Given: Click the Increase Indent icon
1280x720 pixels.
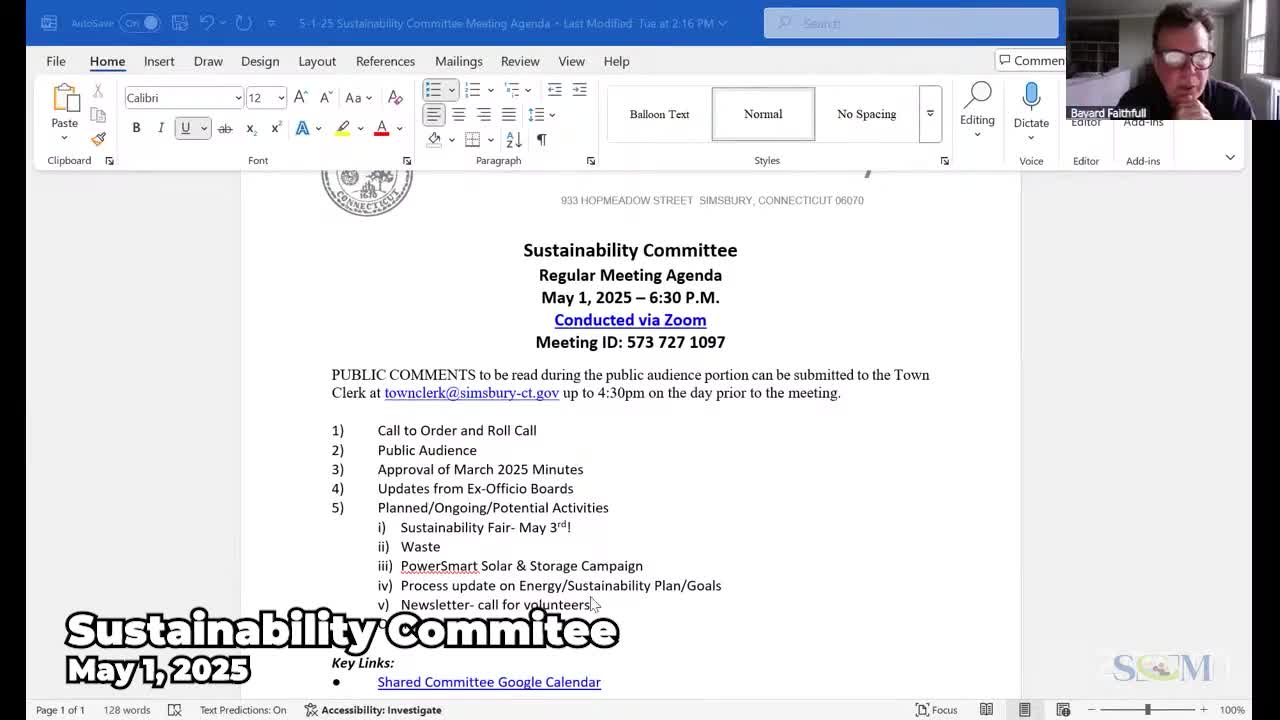Looking at the screenshot, I should coord(579,90).
